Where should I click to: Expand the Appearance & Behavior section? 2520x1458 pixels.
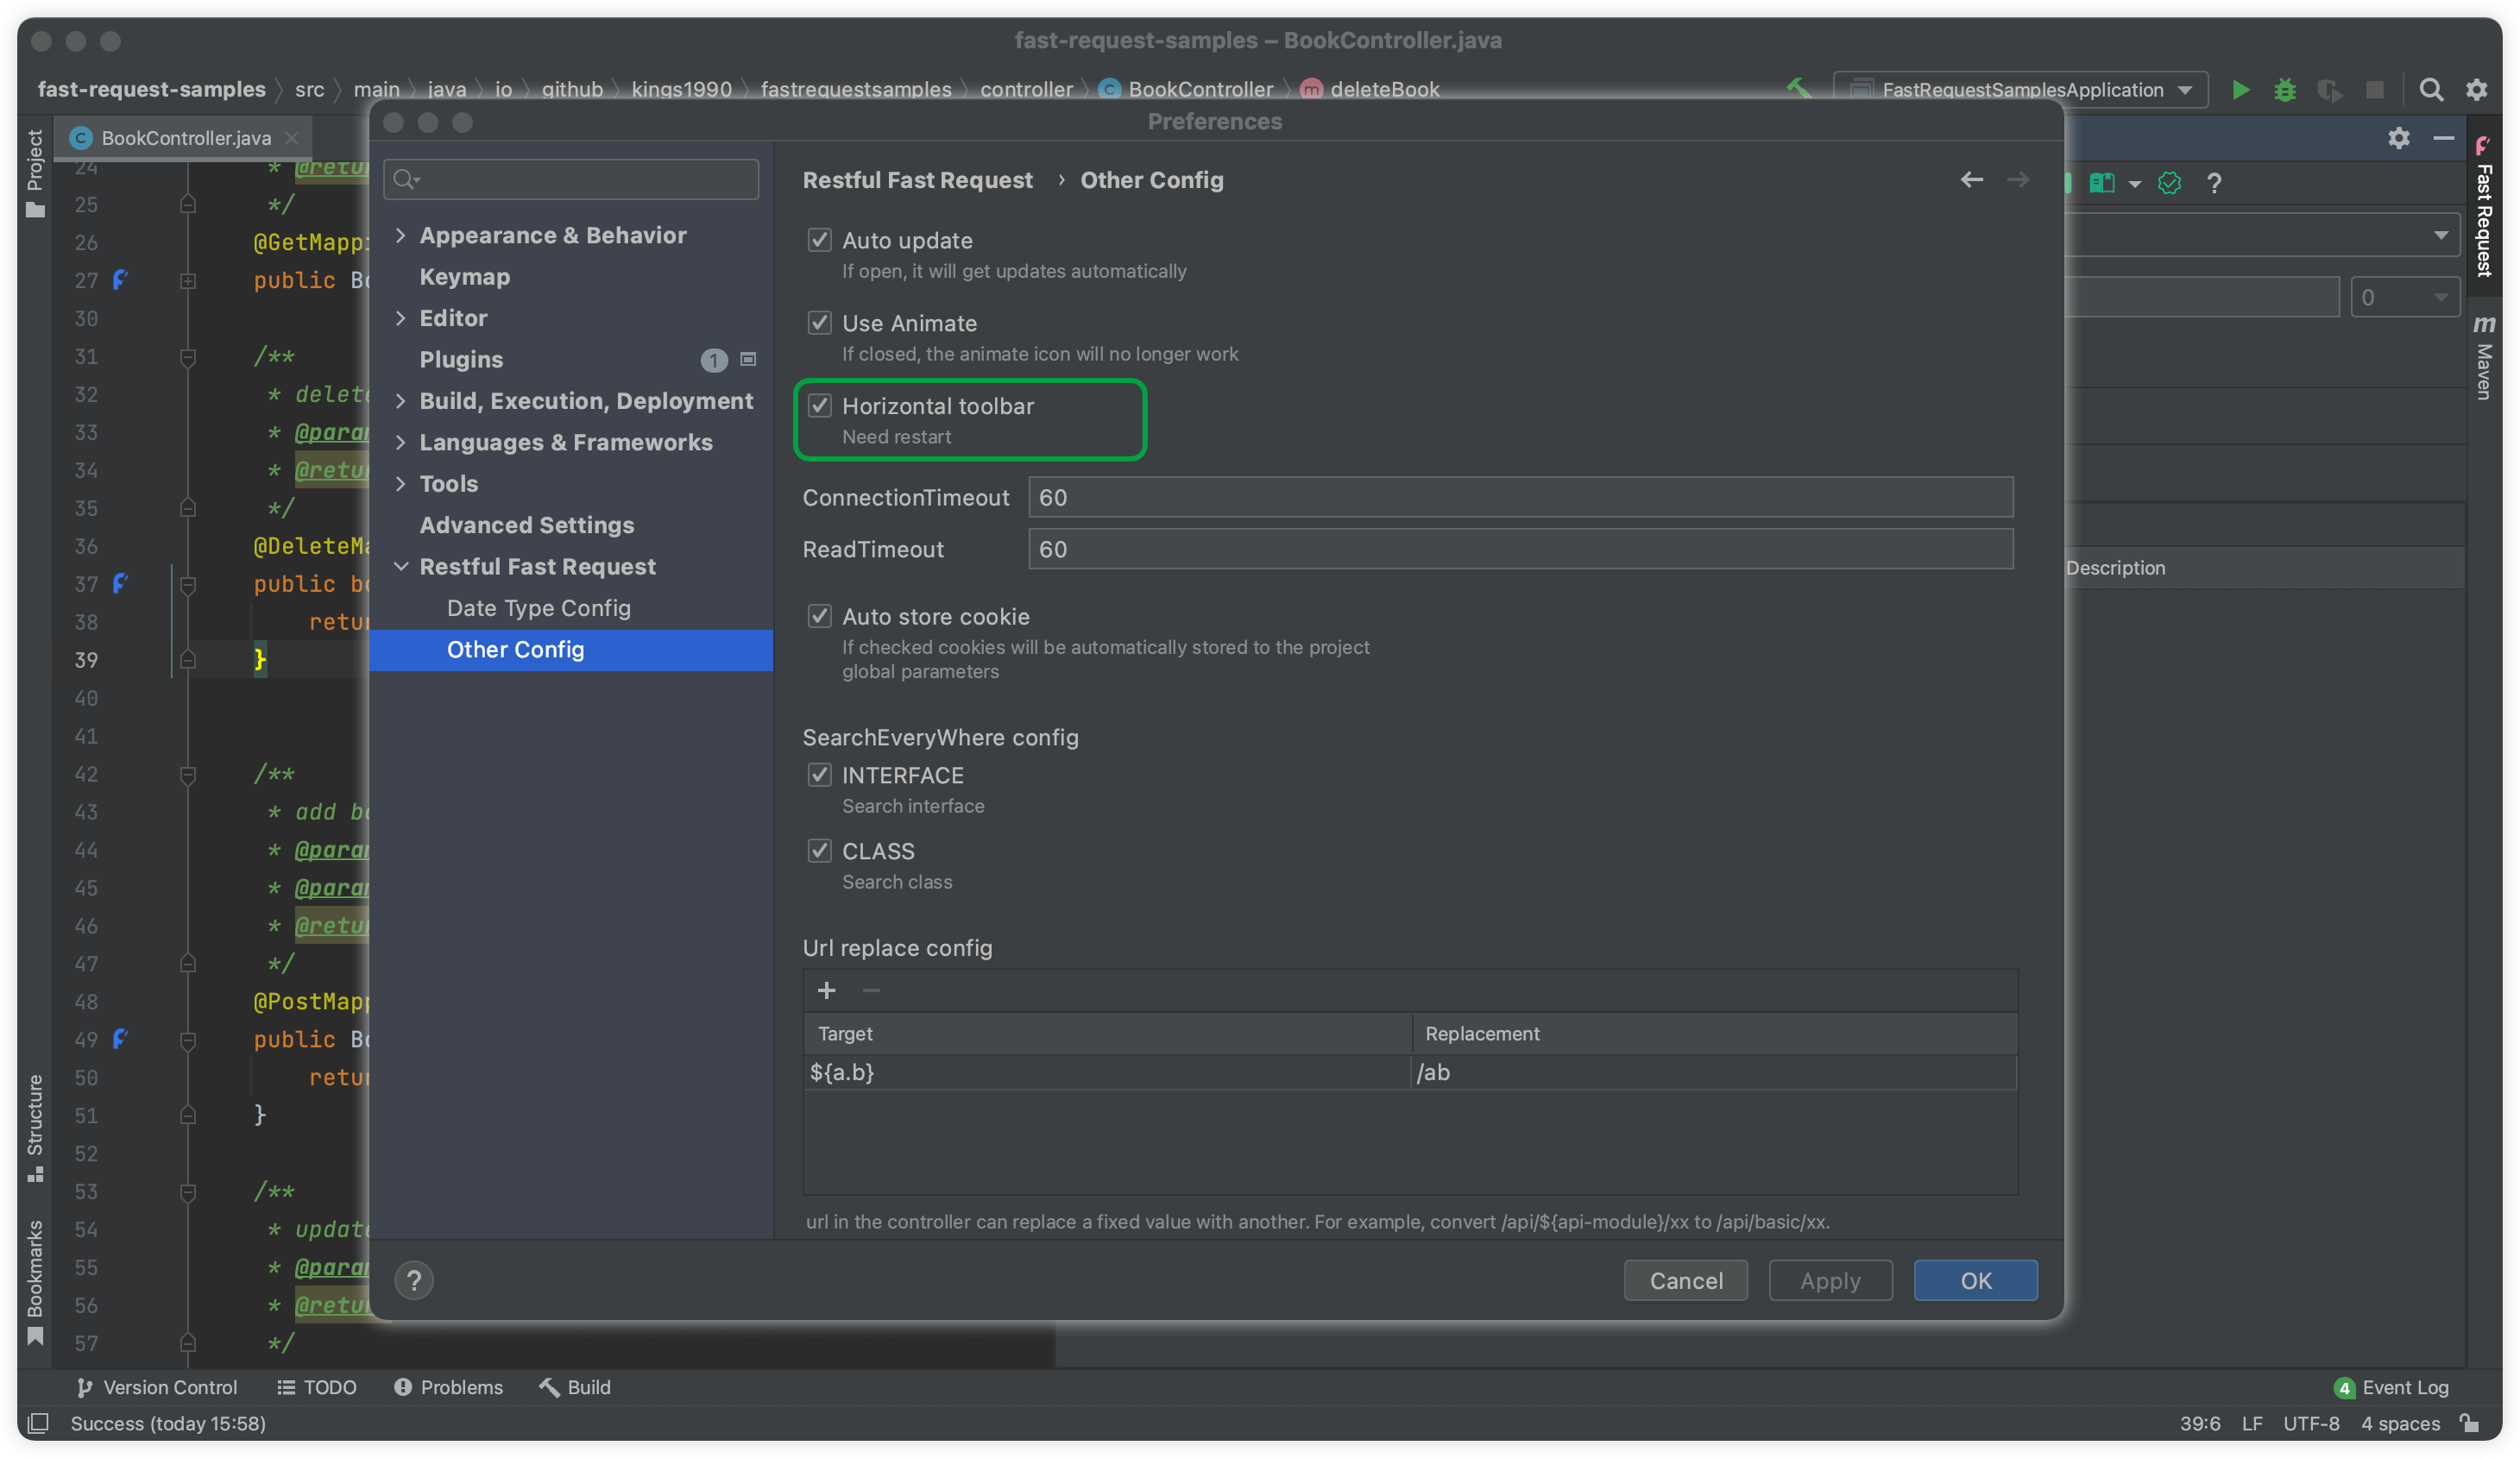point(401,235)
